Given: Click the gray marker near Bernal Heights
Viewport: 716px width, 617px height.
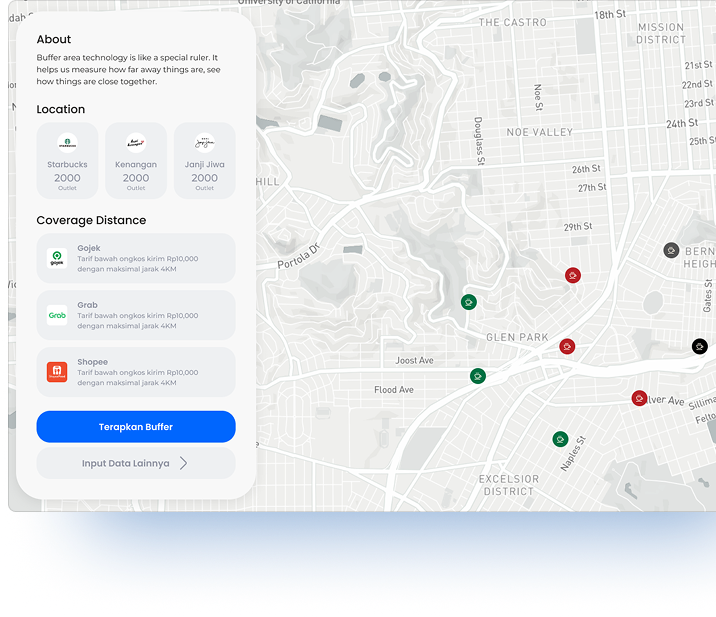Looking at the screenshot, I should click(x=672, y=250).
